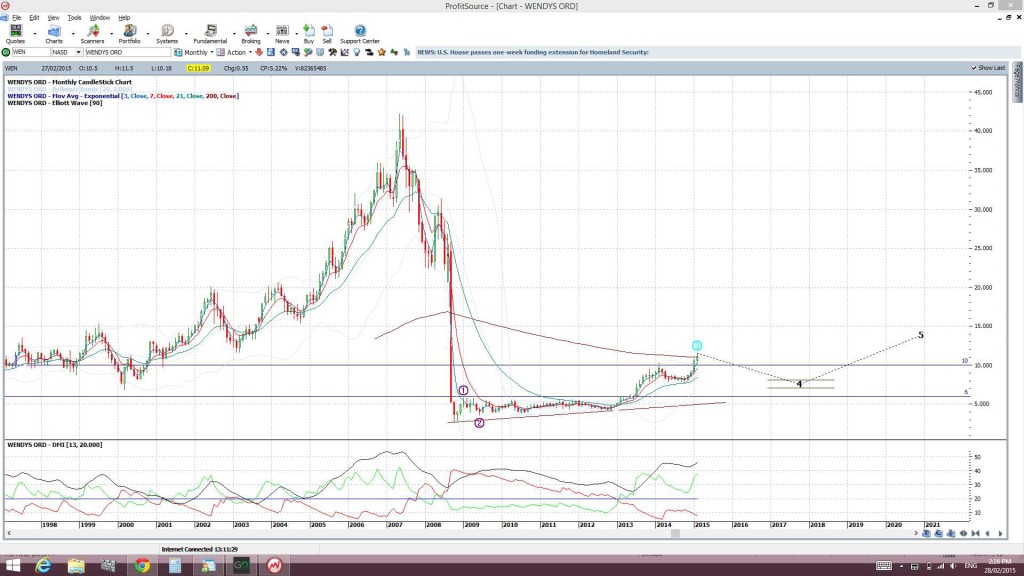Click the Elliott Wave 1 marker on chart
The image size is (1024, 576).
(463, 391)
